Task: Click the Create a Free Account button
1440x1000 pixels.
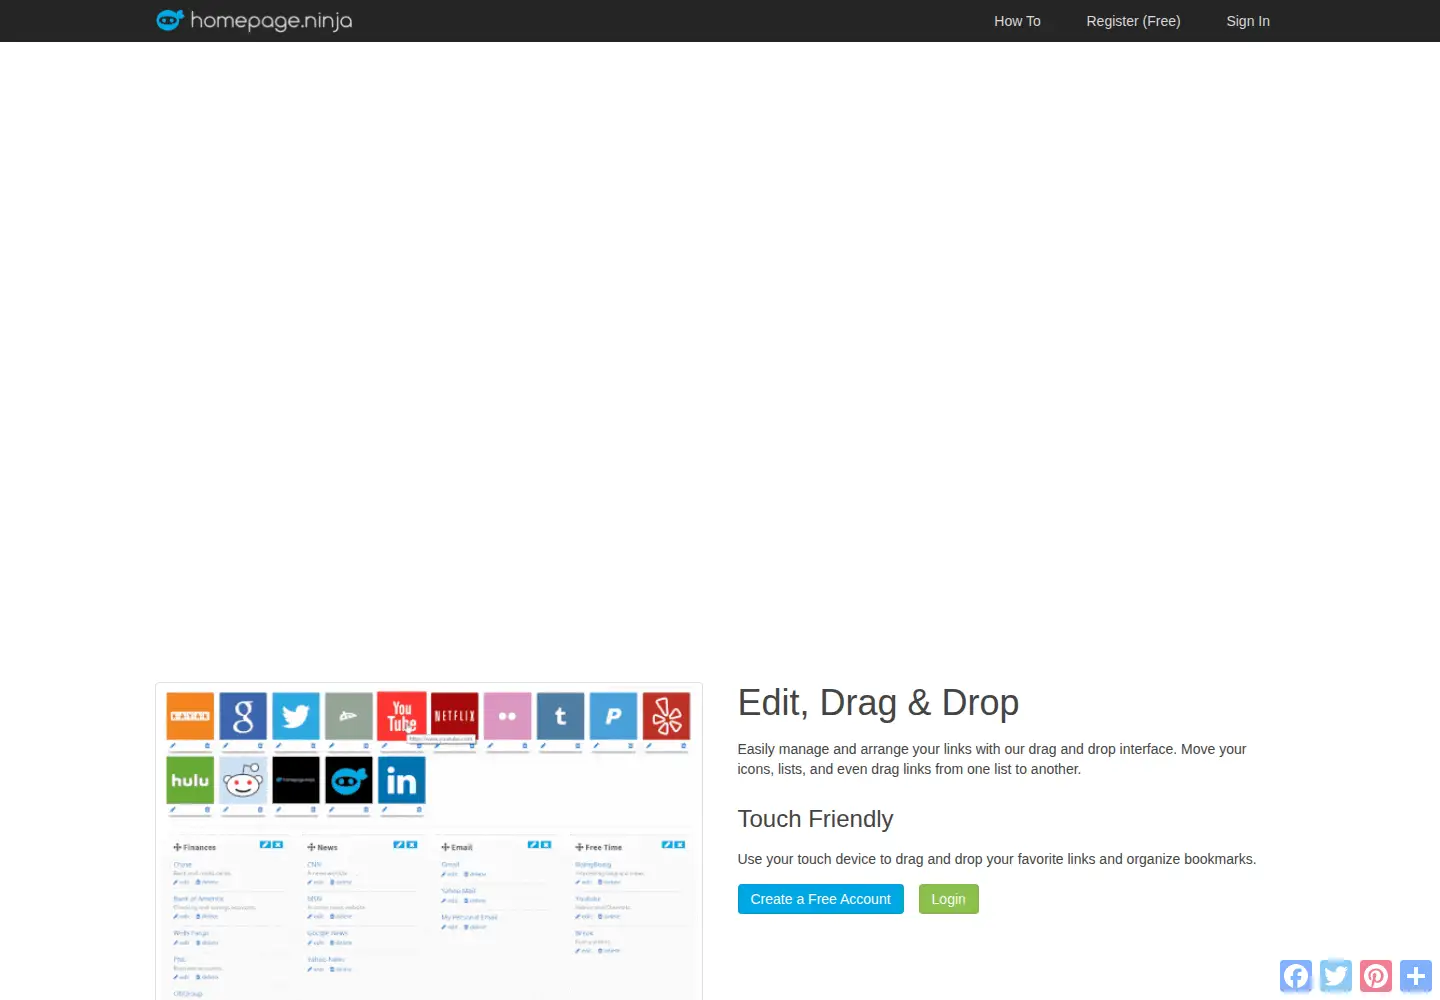Action: 820,899
